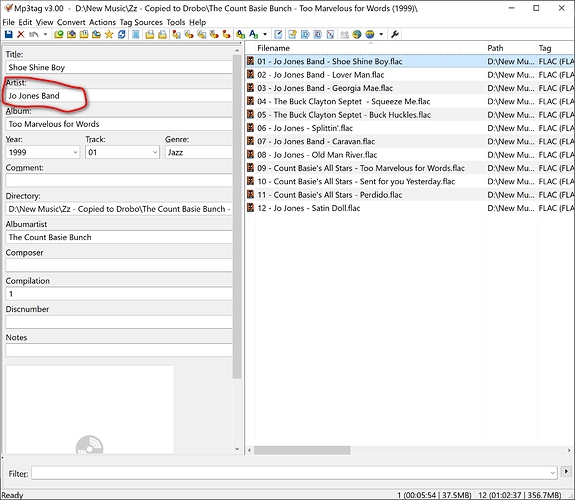The width and height of the screenshot is (575, 500).
Task: Click the blue Refresh arrows toolbar icon
Action: click(x=122, y=34)
